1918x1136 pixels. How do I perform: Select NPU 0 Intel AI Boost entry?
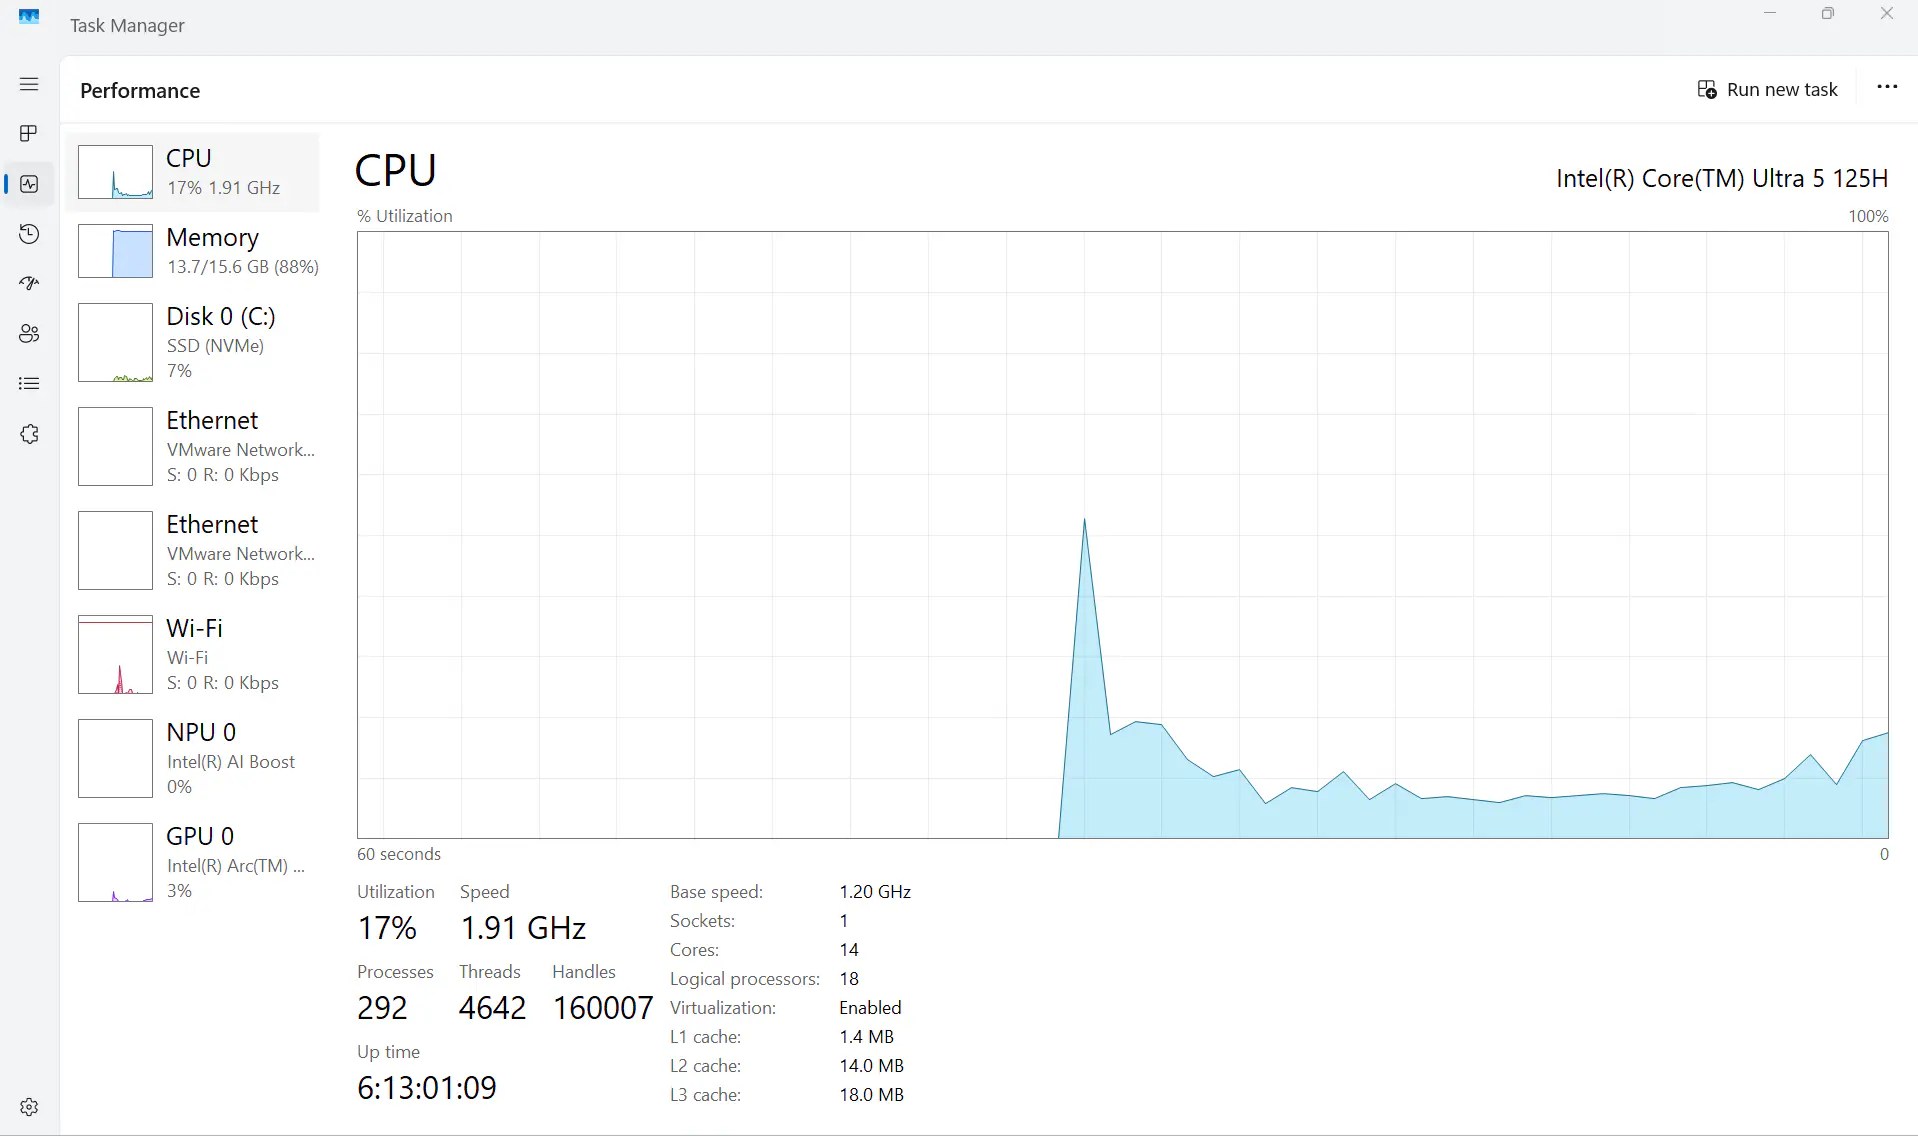click(193, 759)
